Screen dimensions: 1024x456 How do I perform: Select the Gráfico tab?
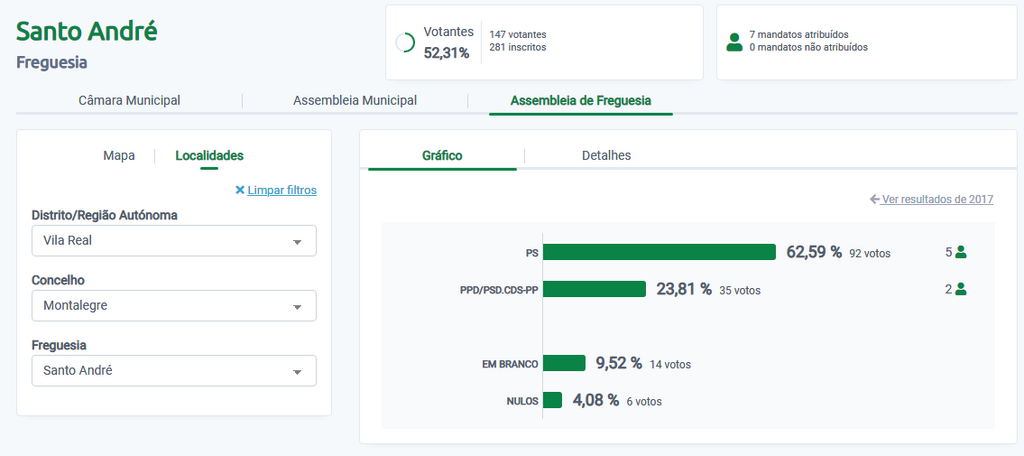(x=442, y=155)
